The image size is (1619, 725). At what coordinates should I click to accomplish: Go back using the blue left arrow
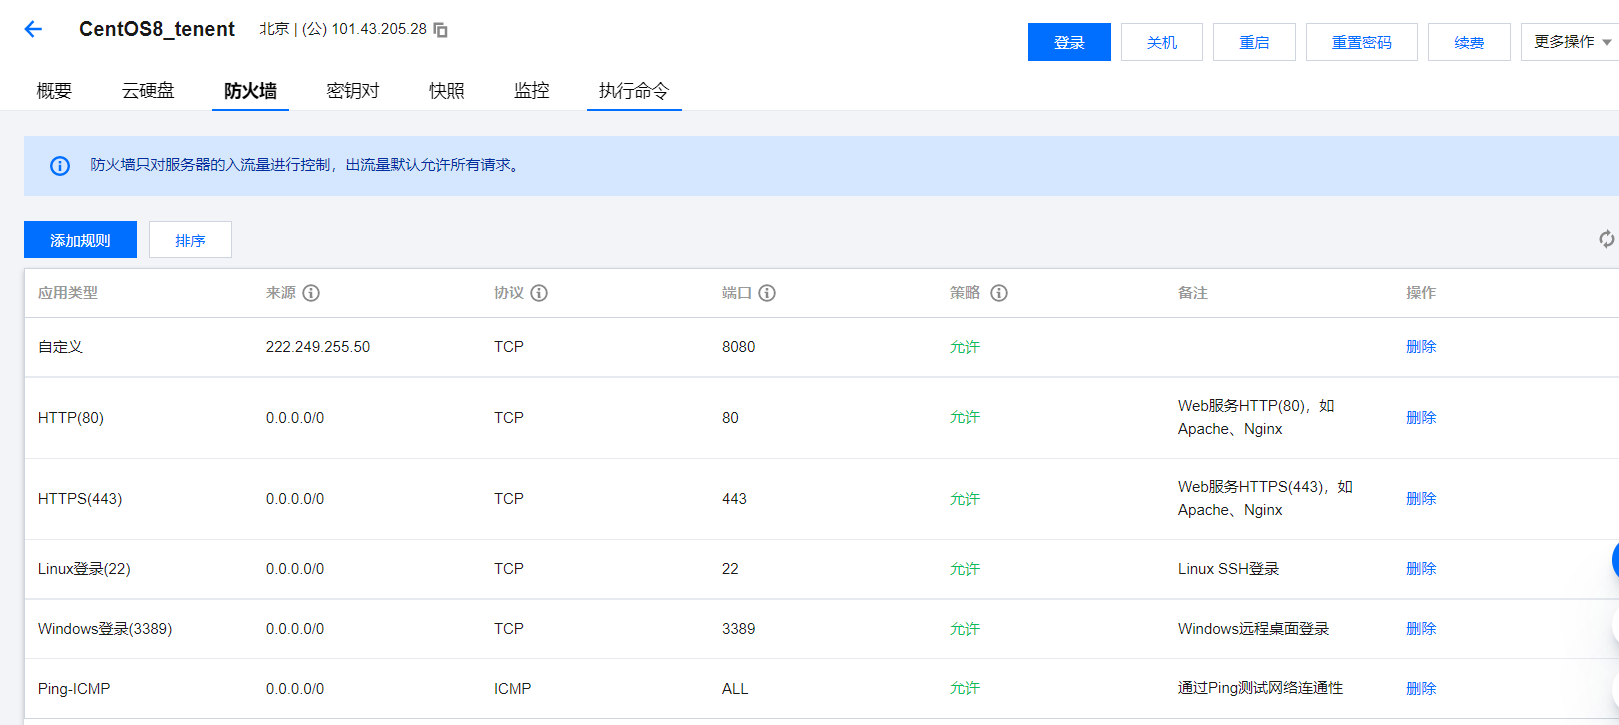(33, 29)
